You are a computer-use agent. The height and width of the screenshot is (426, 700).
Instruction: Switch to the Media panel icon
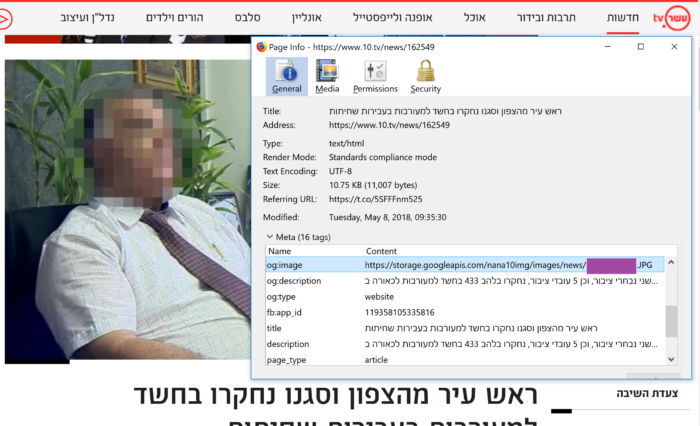(x=327, y=76)
